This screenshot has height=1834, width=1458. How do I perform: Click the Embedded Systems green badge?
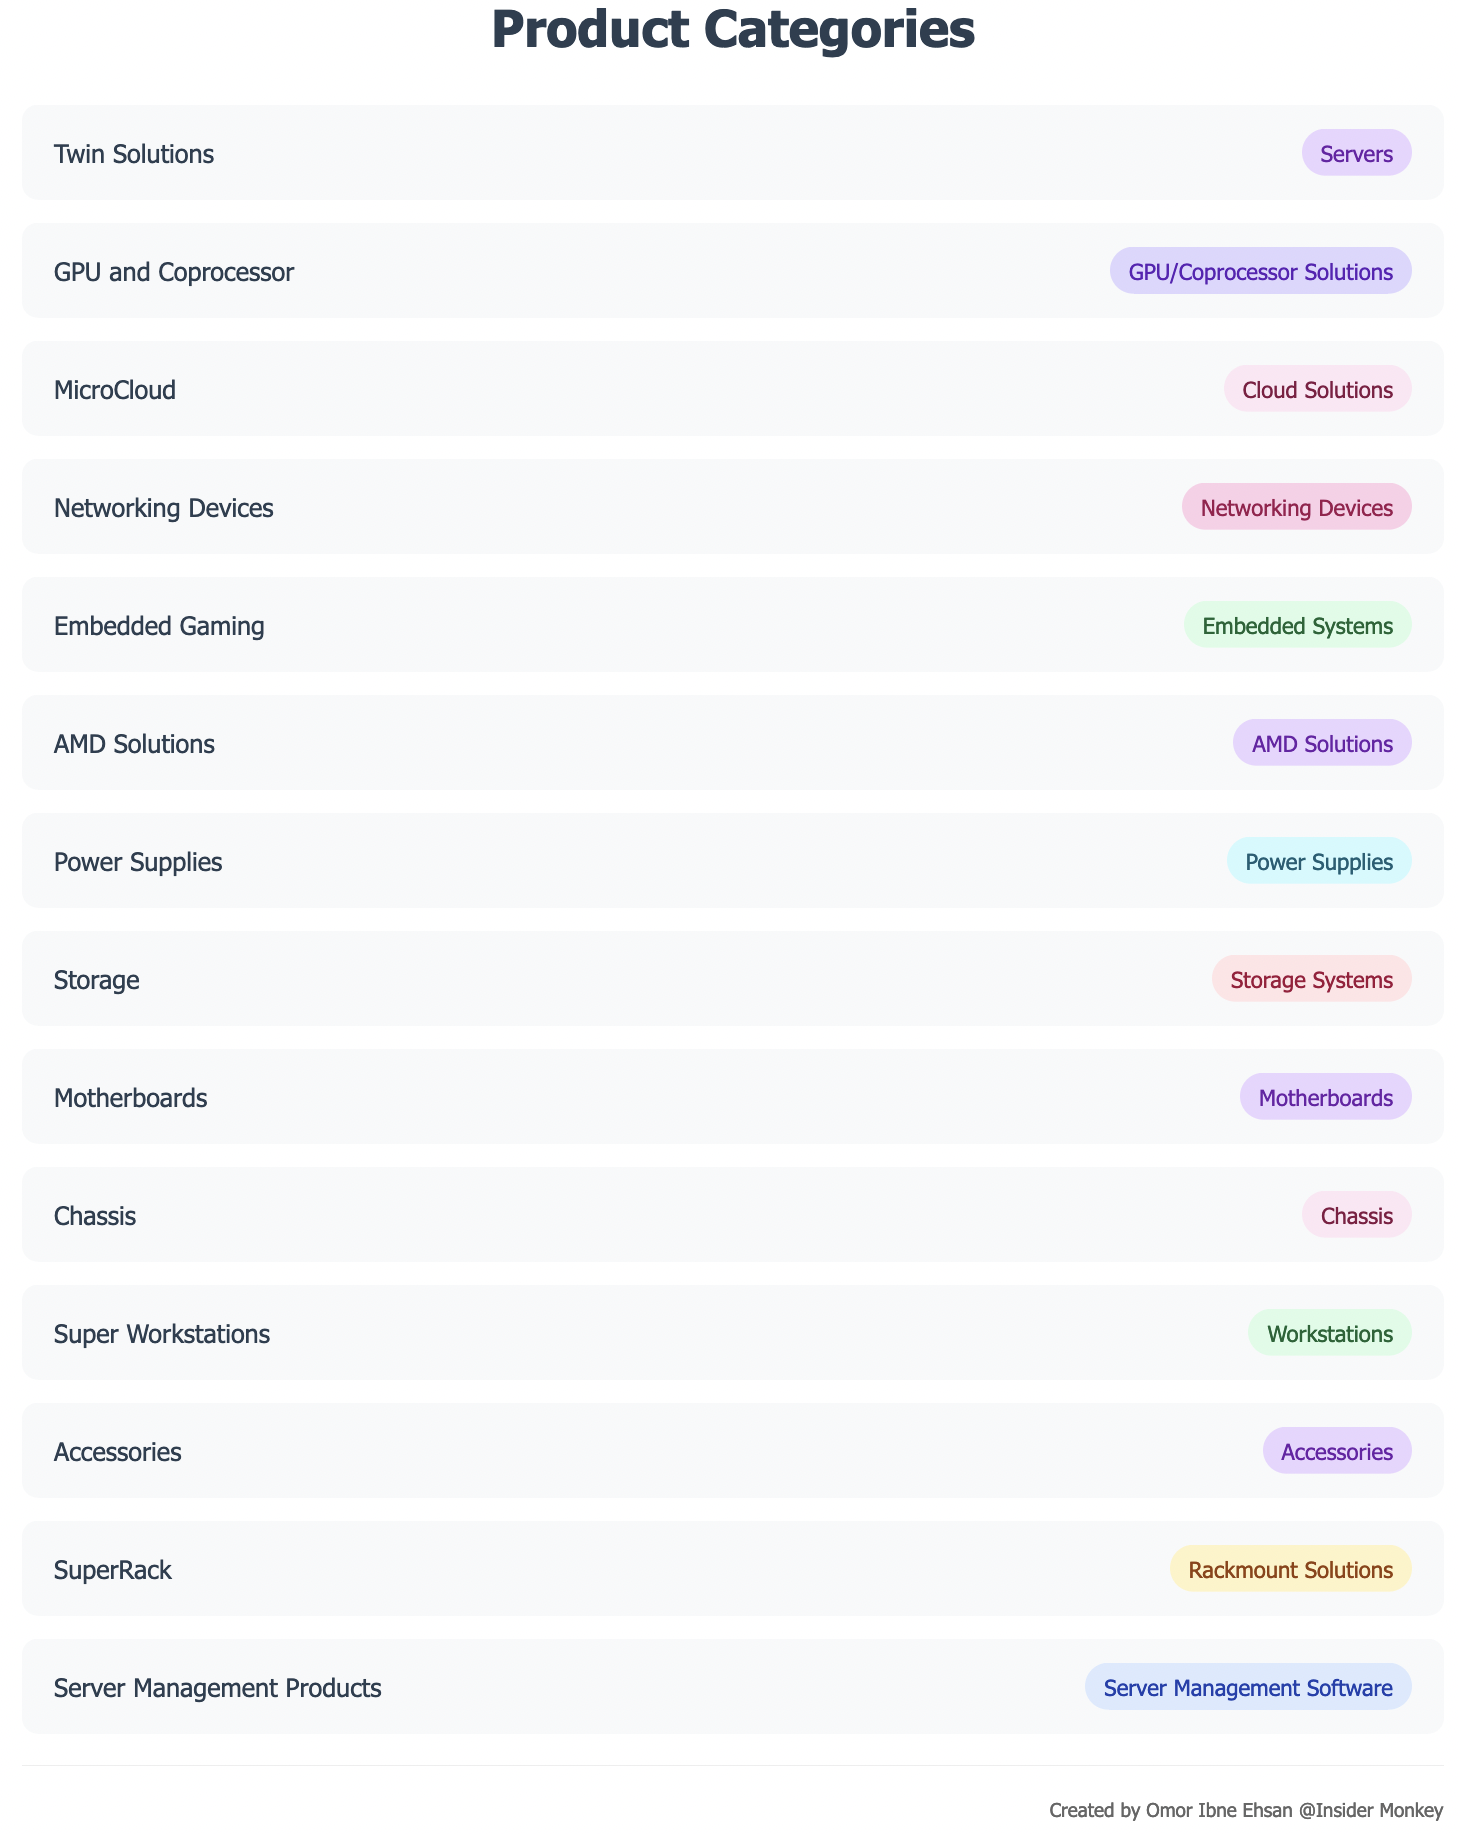click(1297, 625)
